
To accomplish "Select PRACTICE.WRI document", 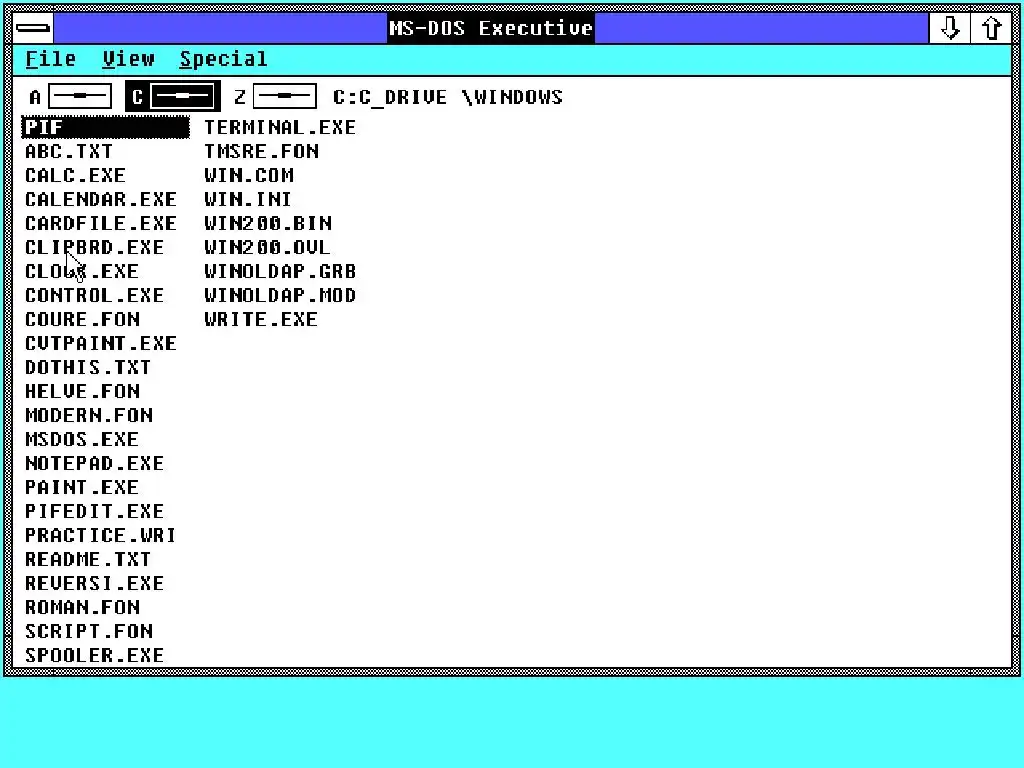I will coord(101,536).
